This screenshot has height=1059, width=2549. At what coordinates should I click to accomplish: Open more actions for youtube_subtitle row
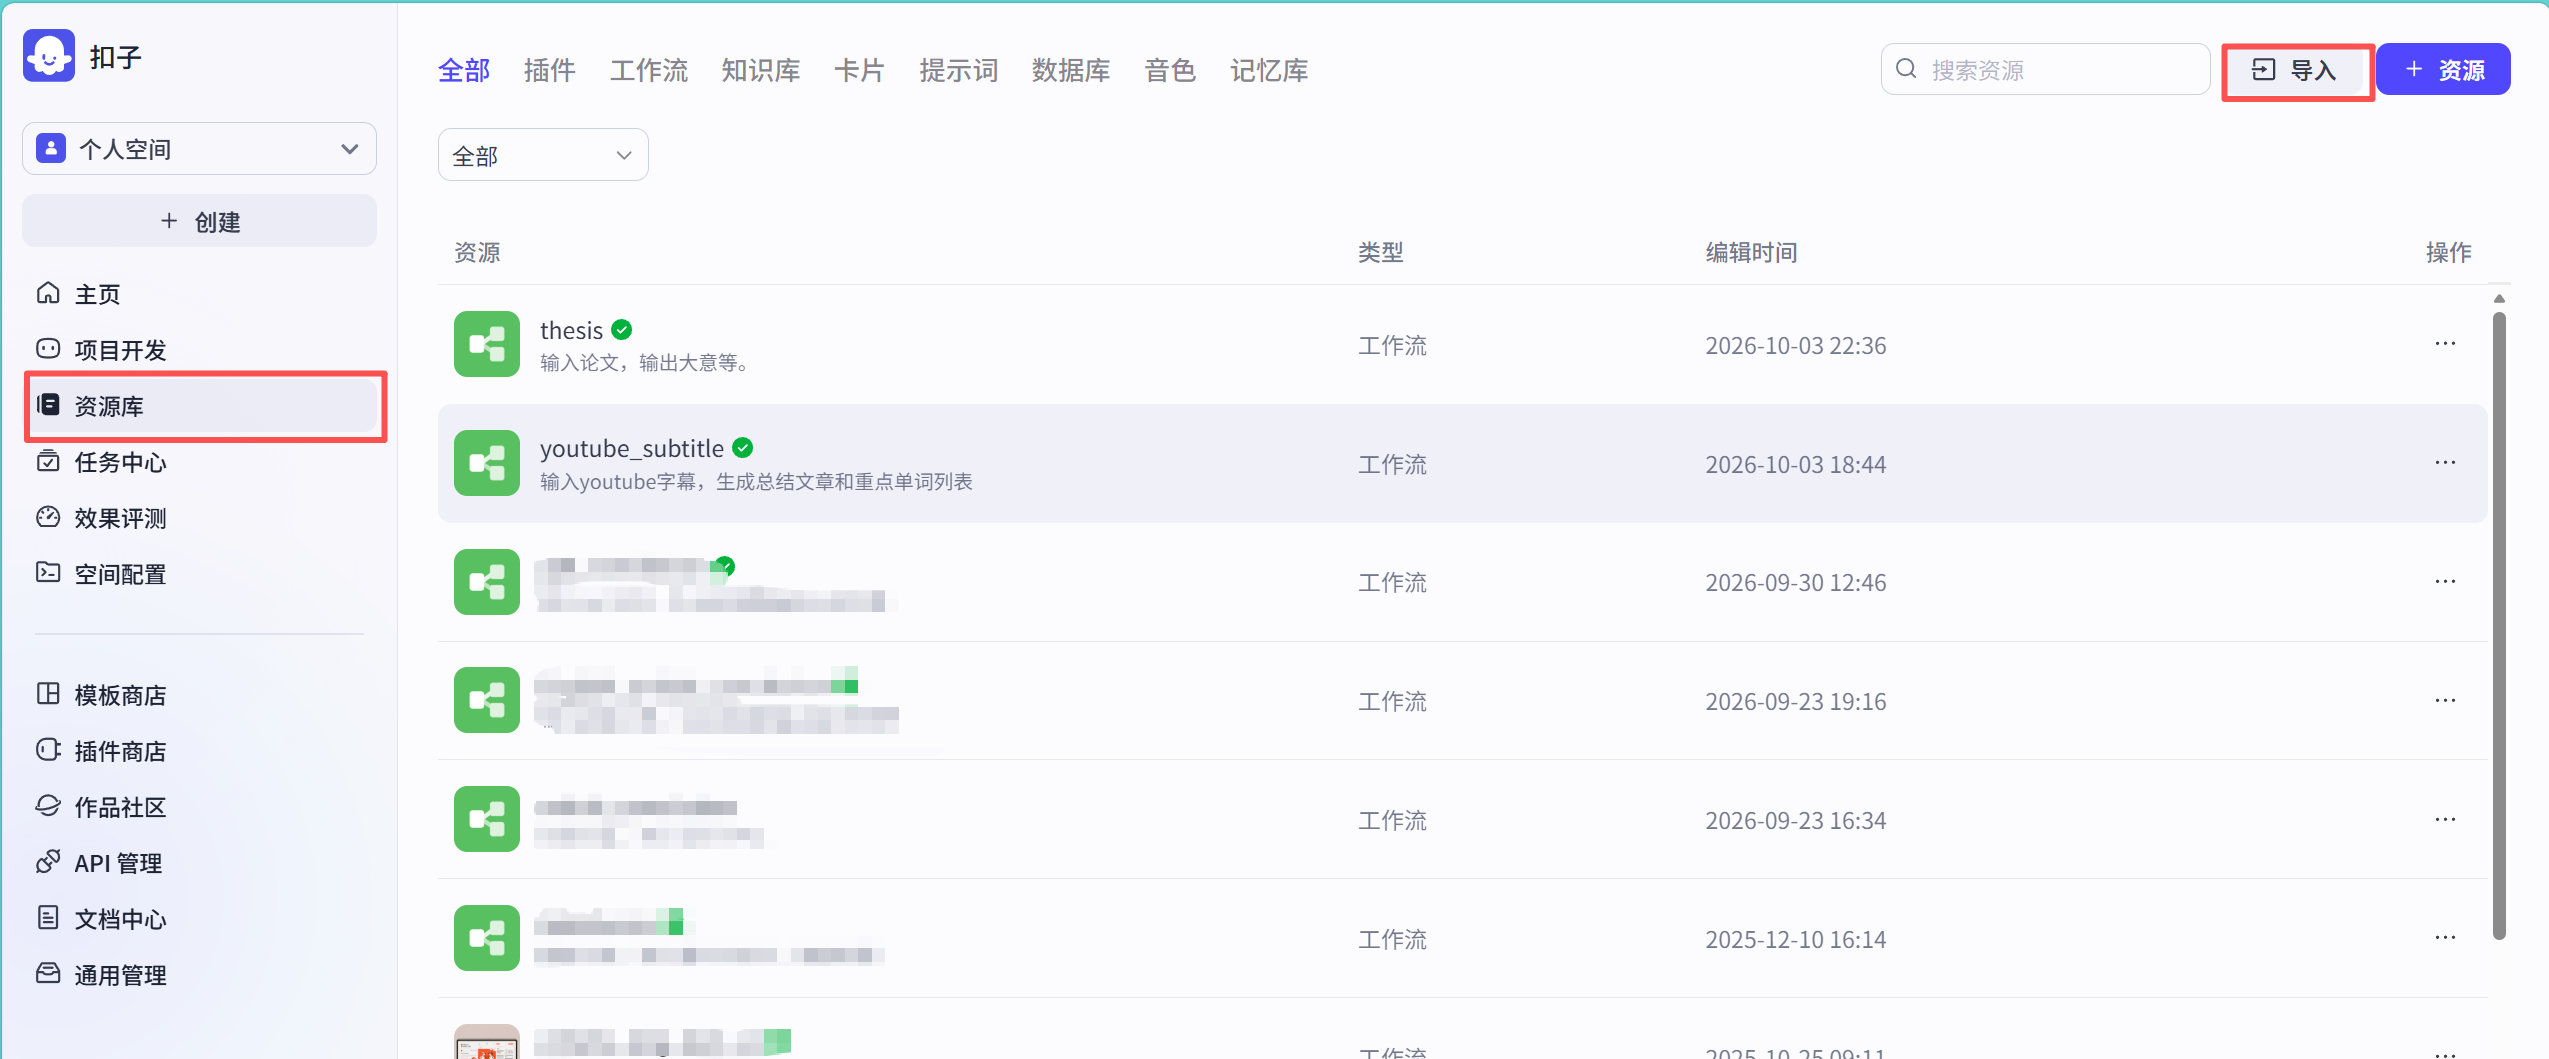tap(2445, 463)
